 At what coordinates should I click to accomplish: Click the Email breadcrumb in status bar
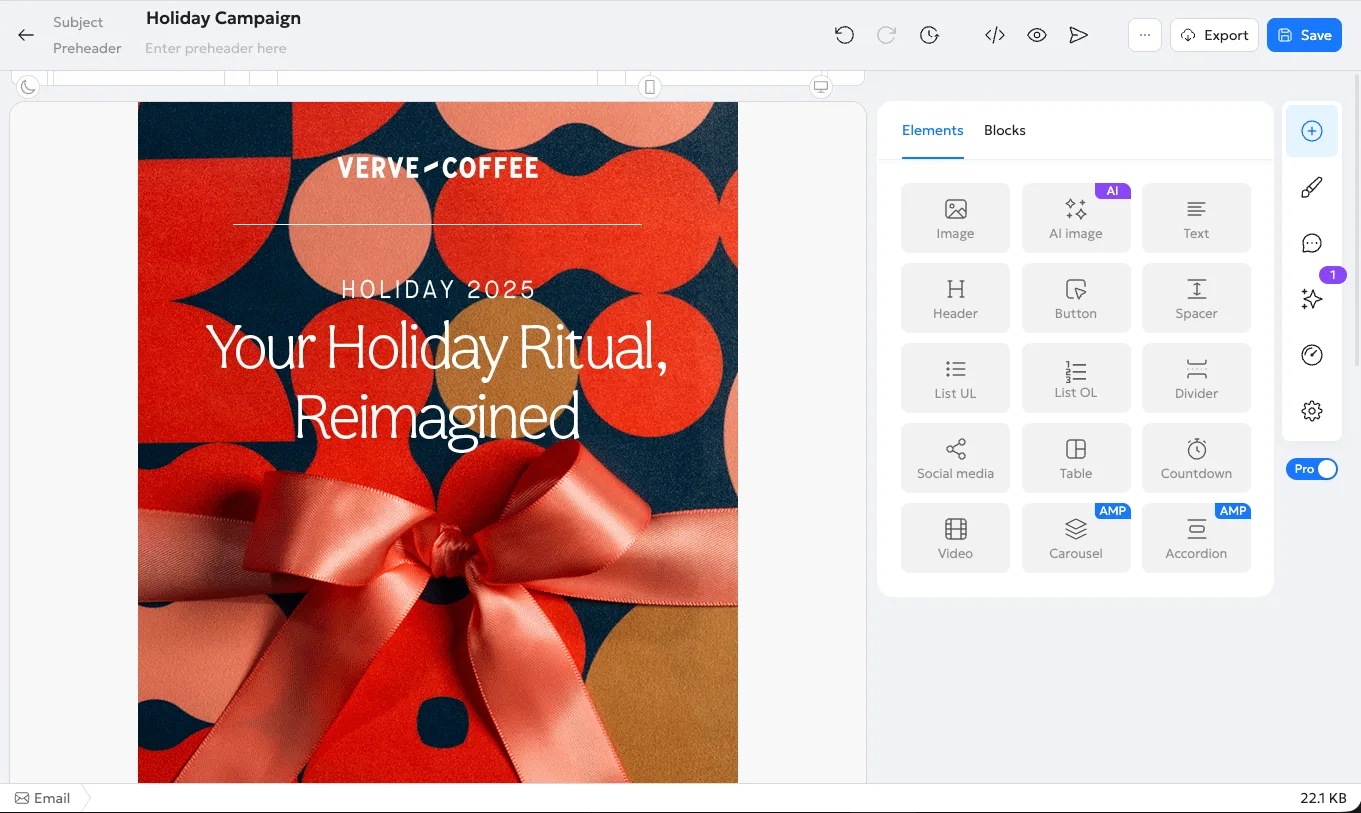click(x=43, y=798)
